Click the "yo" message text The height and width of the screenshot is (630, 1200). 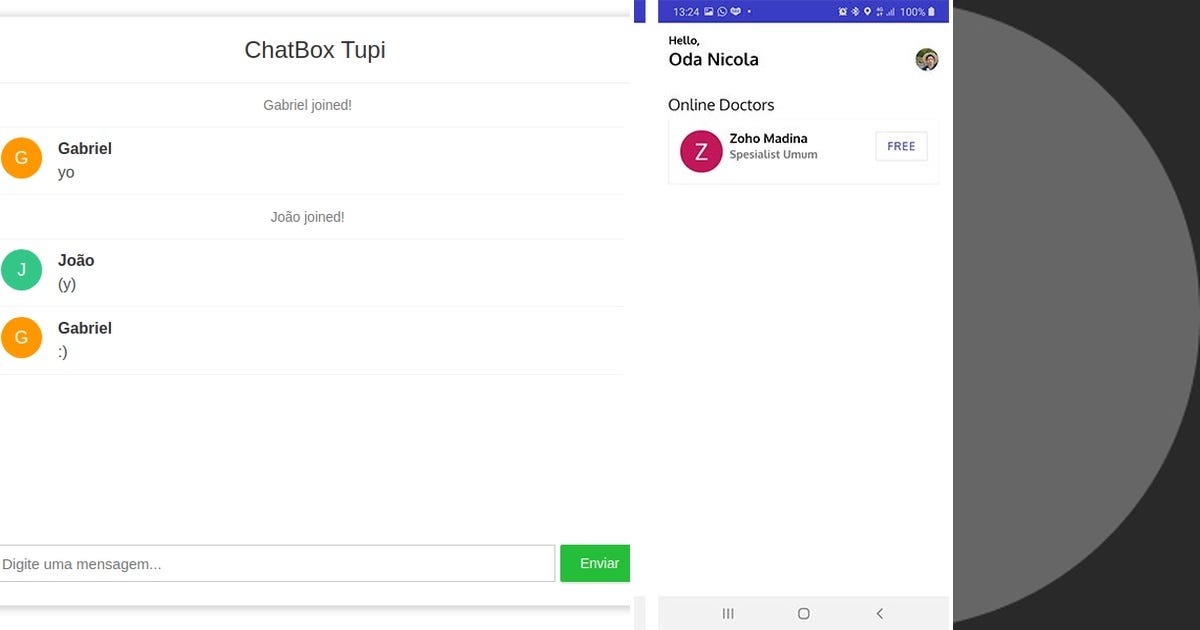[66, 173]
